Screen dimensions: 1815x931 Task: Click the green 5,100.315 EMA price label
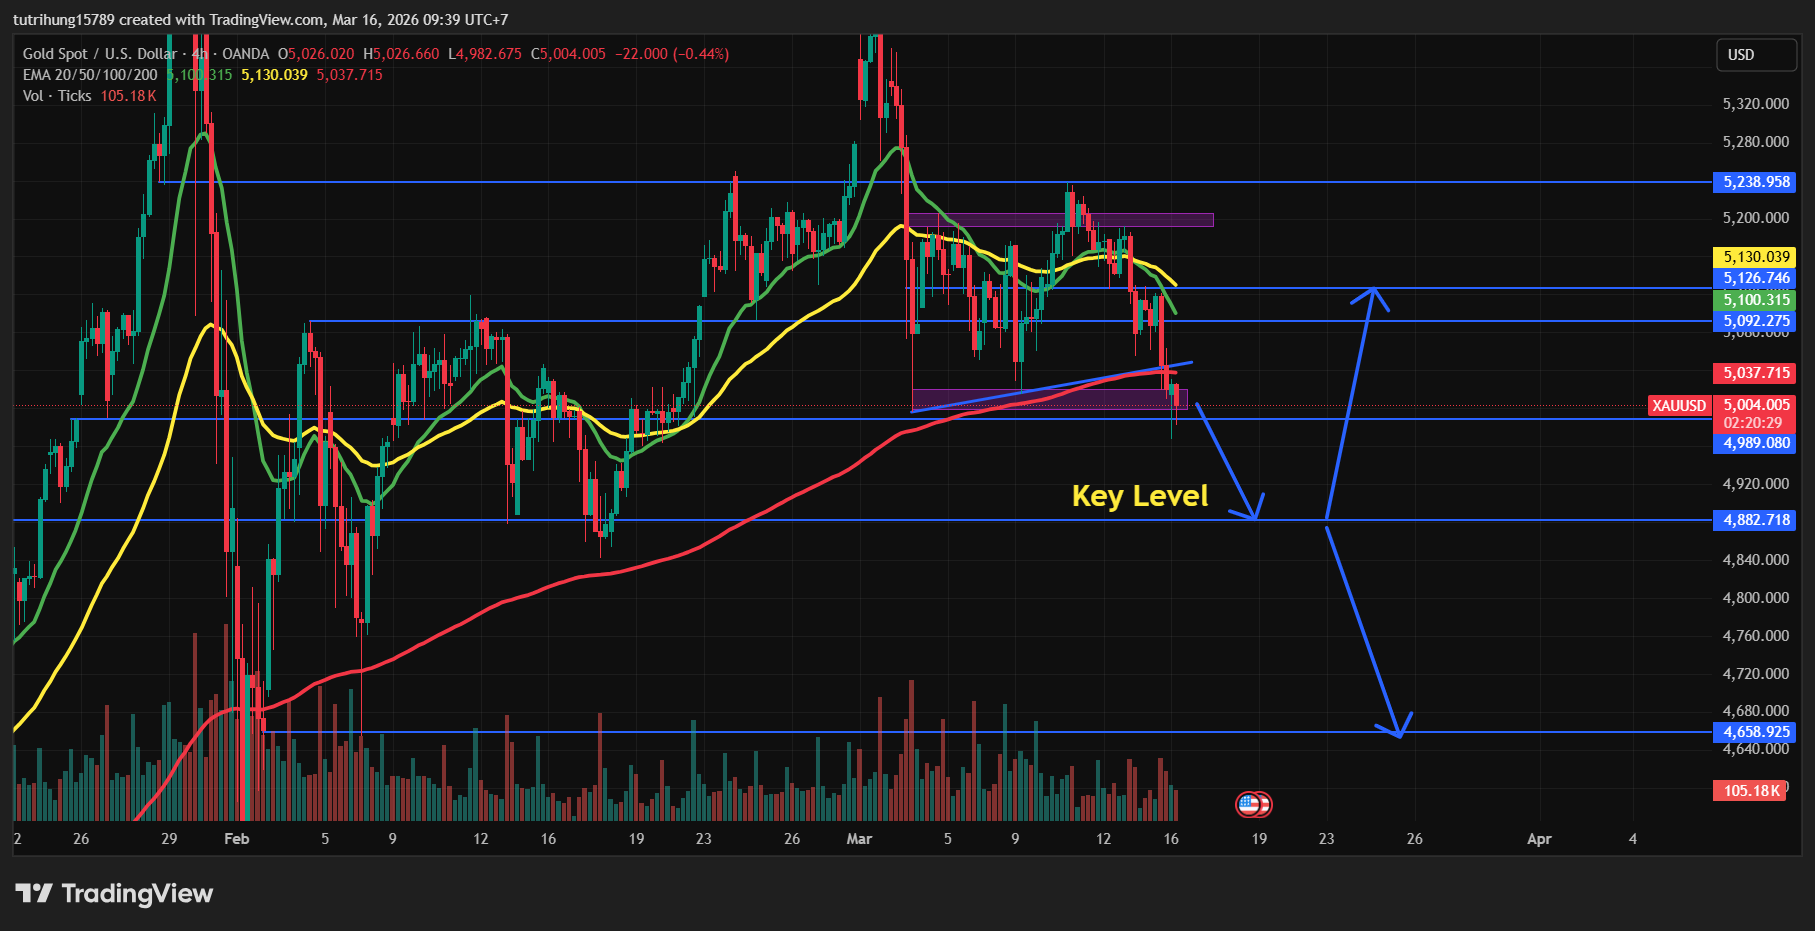[1756, 300]
